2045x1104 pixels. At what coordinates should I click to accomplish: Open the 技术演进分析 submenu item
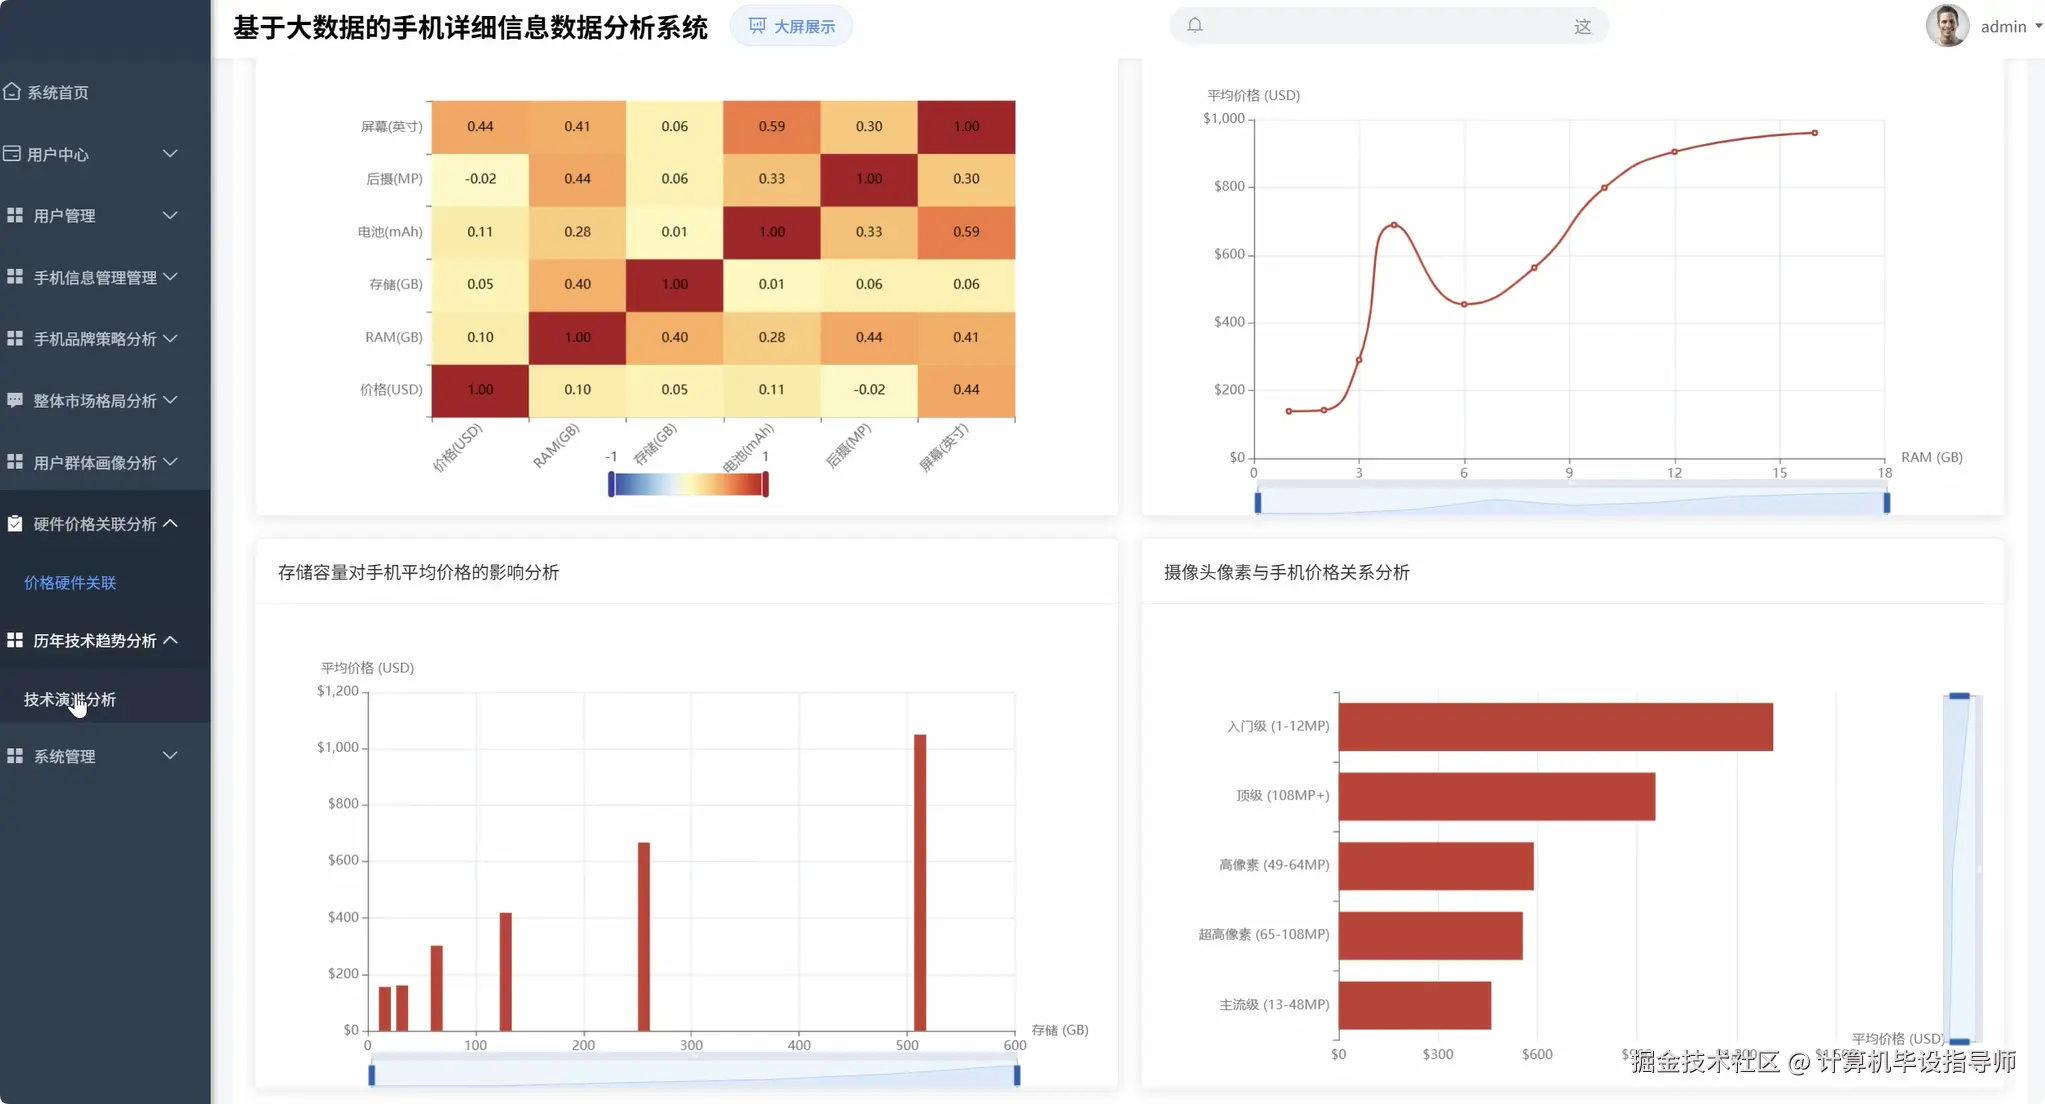click(x=70, y=699)
